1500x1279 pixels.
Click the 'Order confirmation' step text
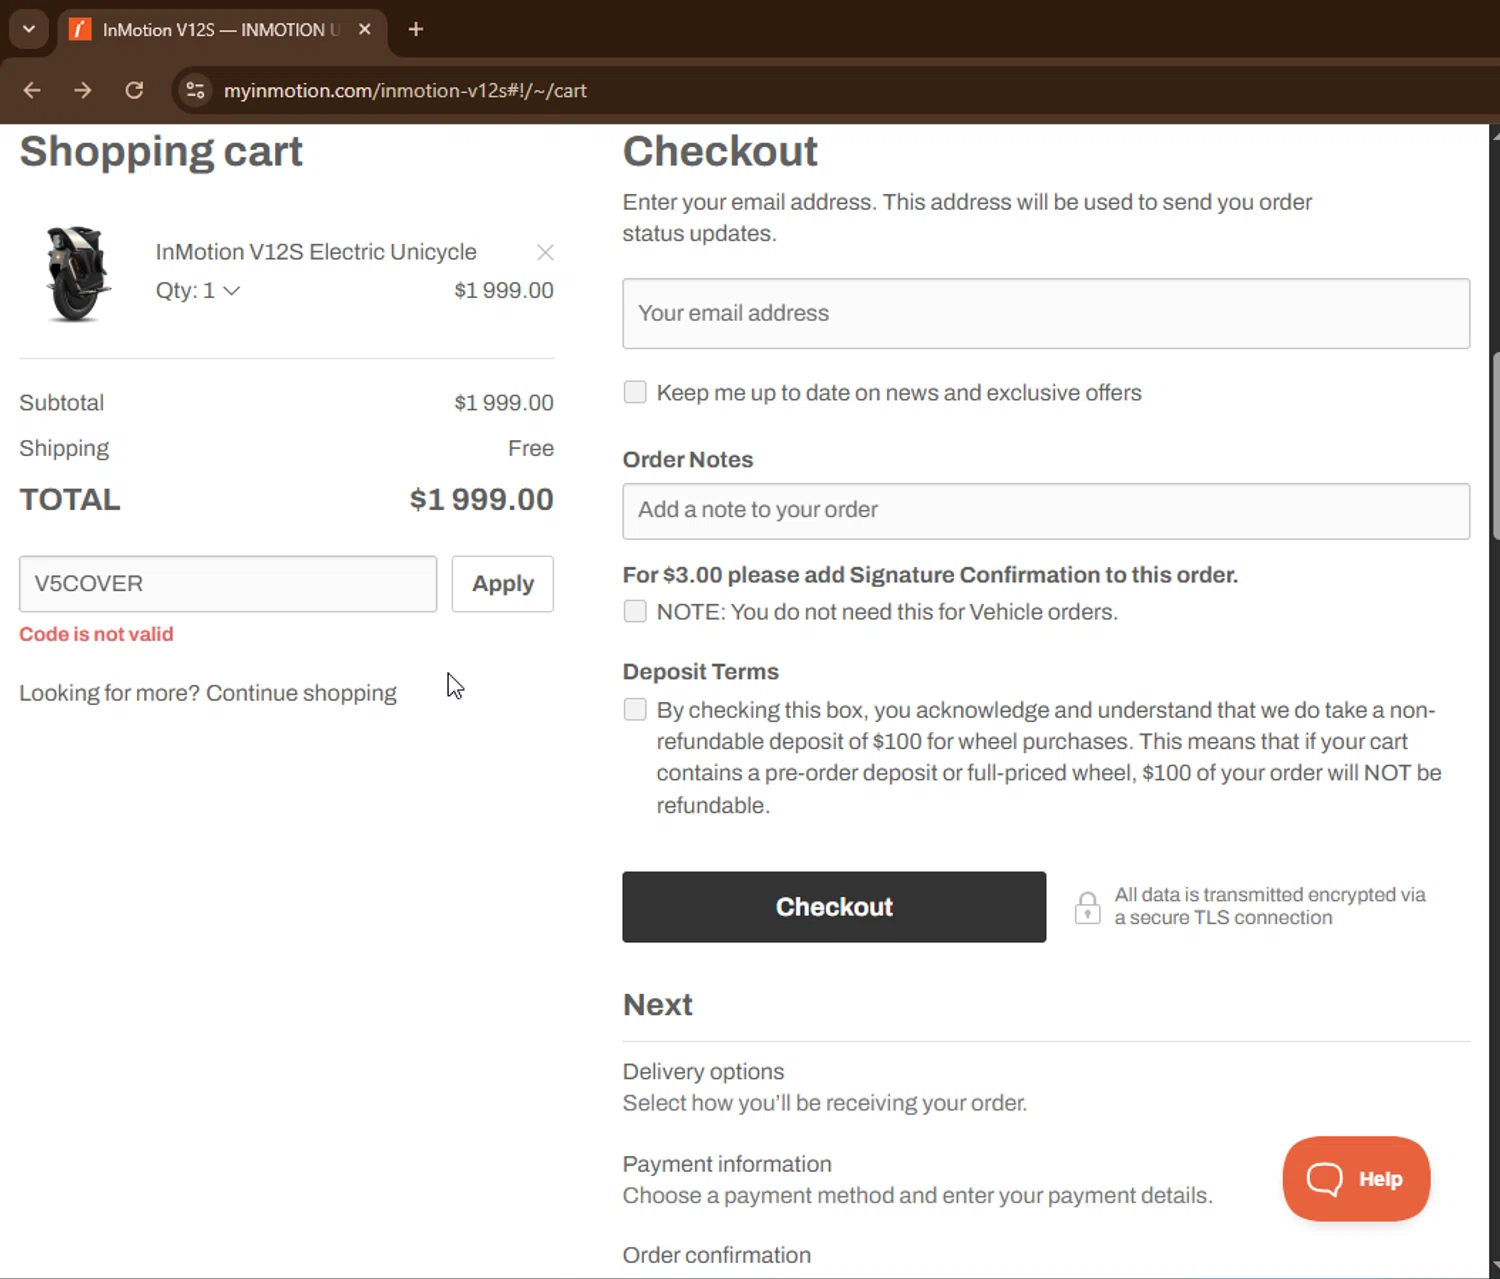(716, 1255)
